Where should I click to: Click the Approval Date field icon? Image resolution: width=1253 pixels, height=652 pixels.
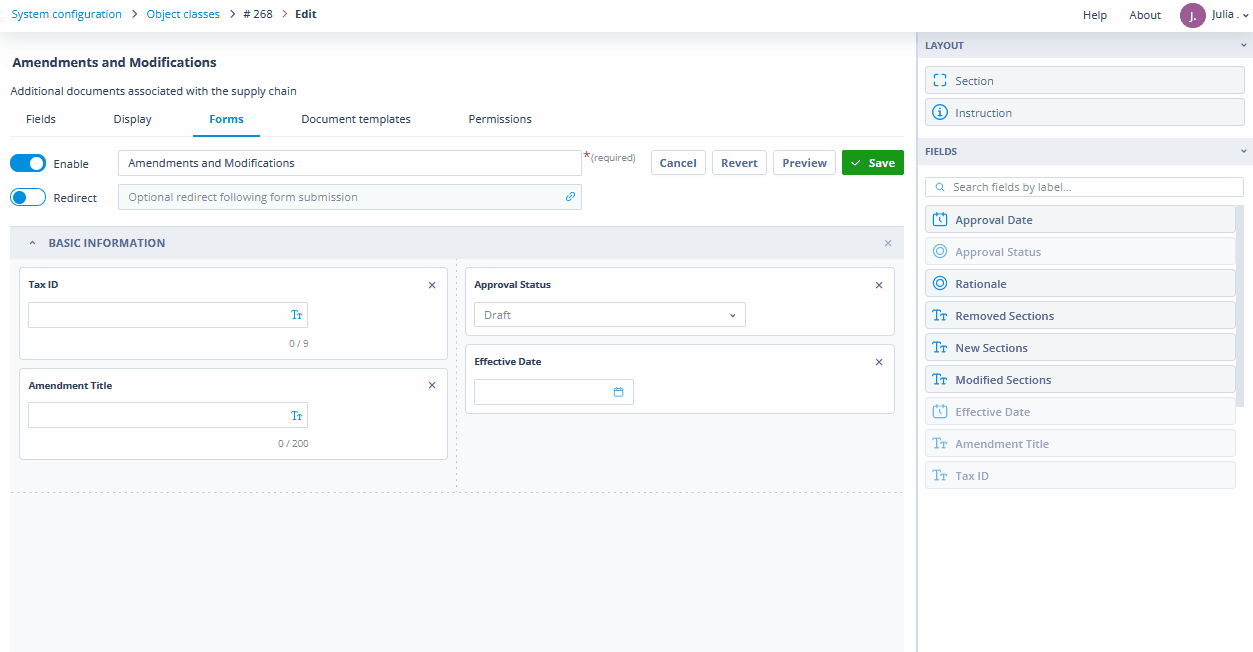(x=940, y=220)
